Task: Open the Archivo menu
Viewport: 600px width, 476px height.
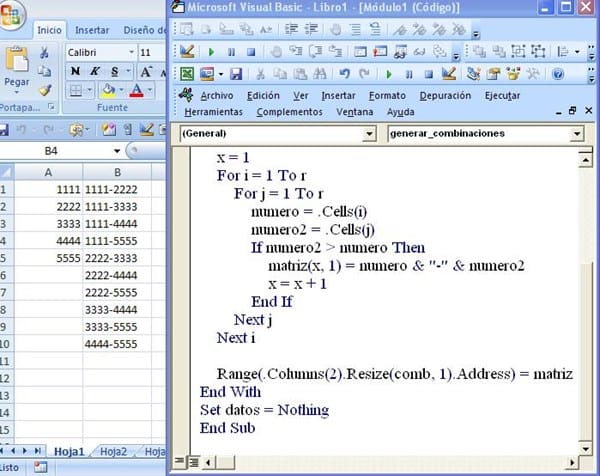Action: click(x=217, y=95)
